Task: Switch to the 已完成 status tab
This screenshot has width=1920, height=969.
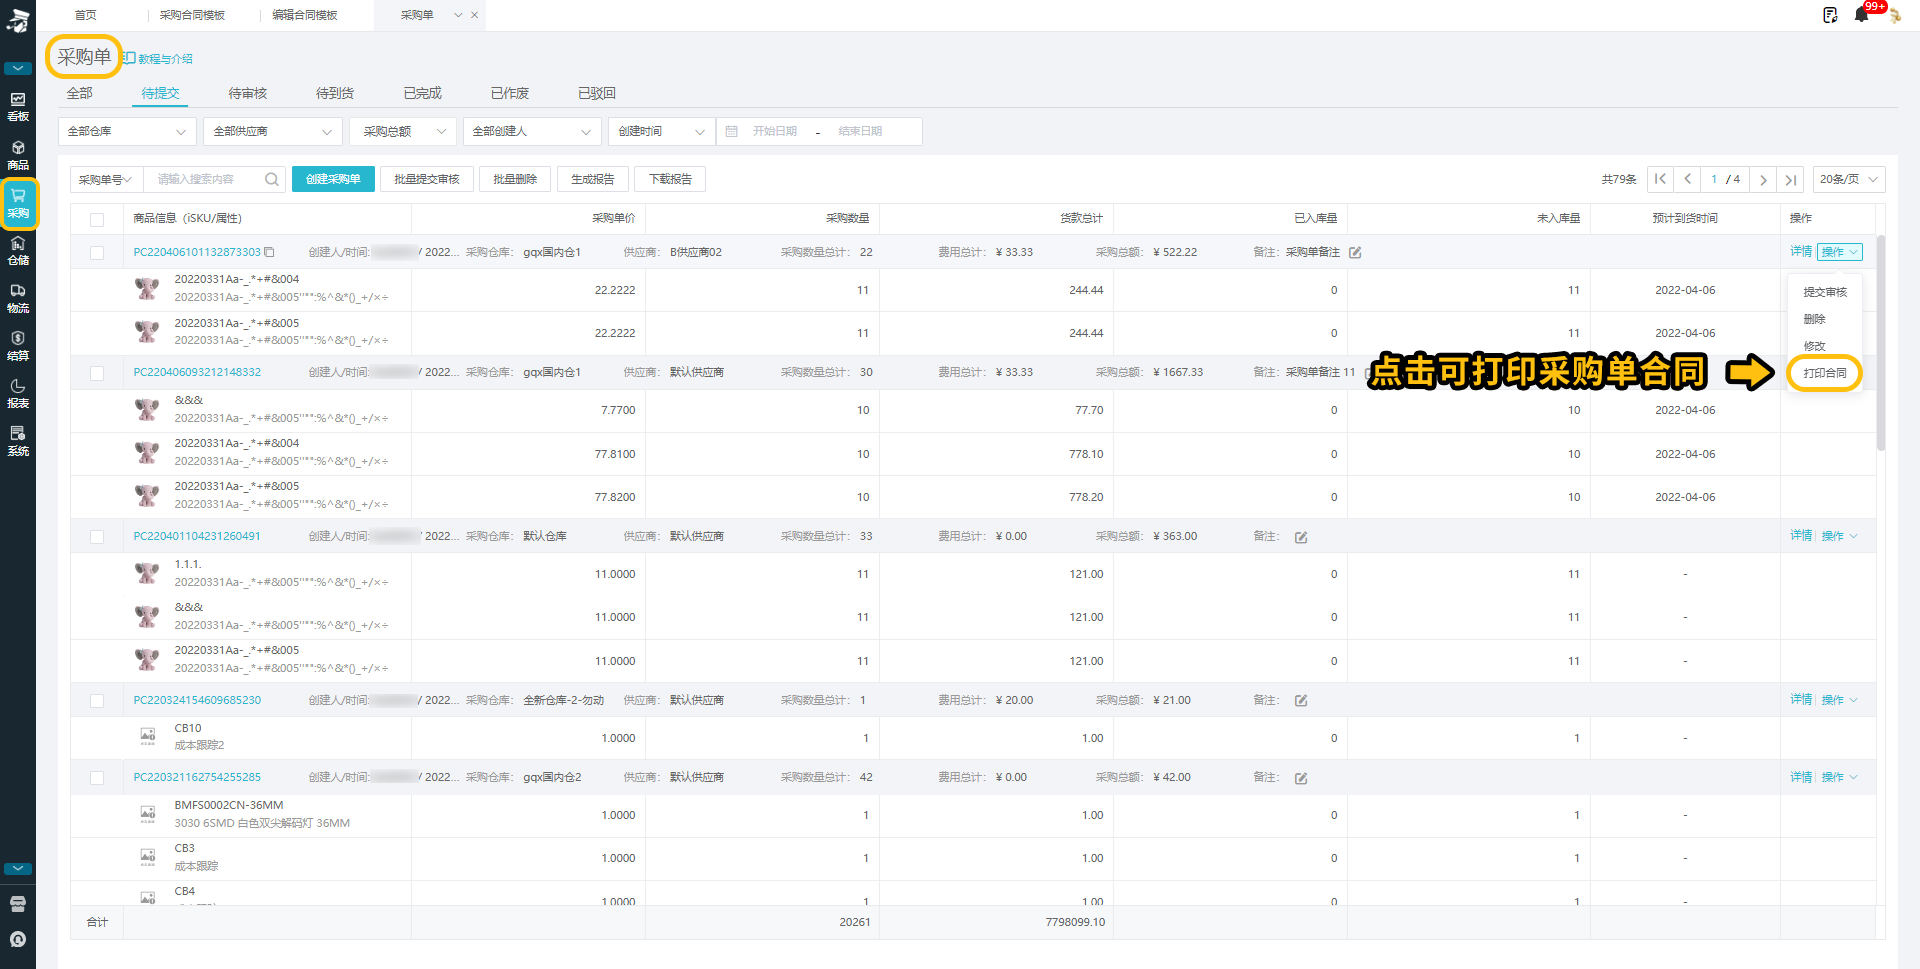Action: coord(422,93)
